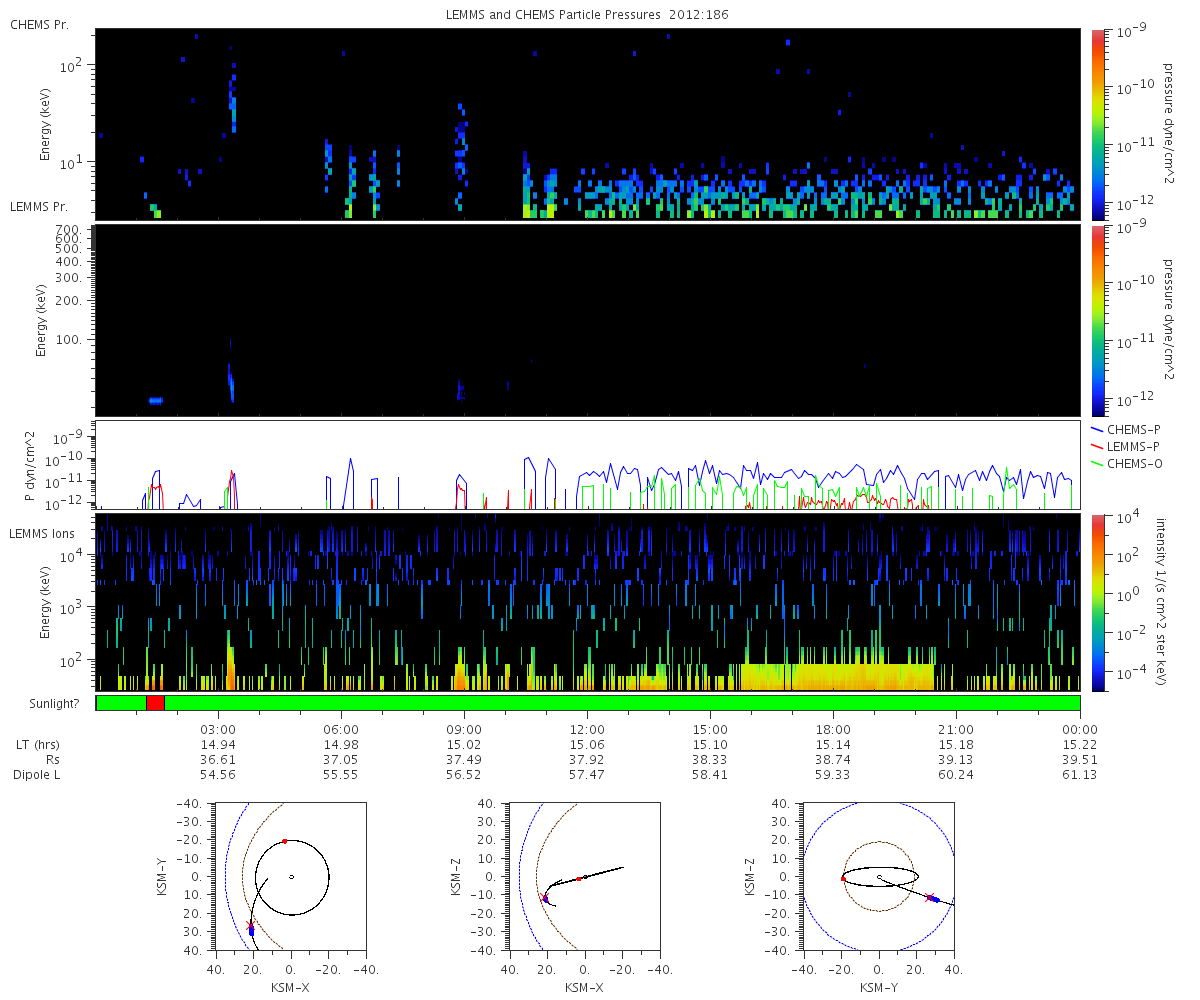Click the 03:00 time axis tick label
This screenshot has width=1200, height=1000.
click(218, 729)
